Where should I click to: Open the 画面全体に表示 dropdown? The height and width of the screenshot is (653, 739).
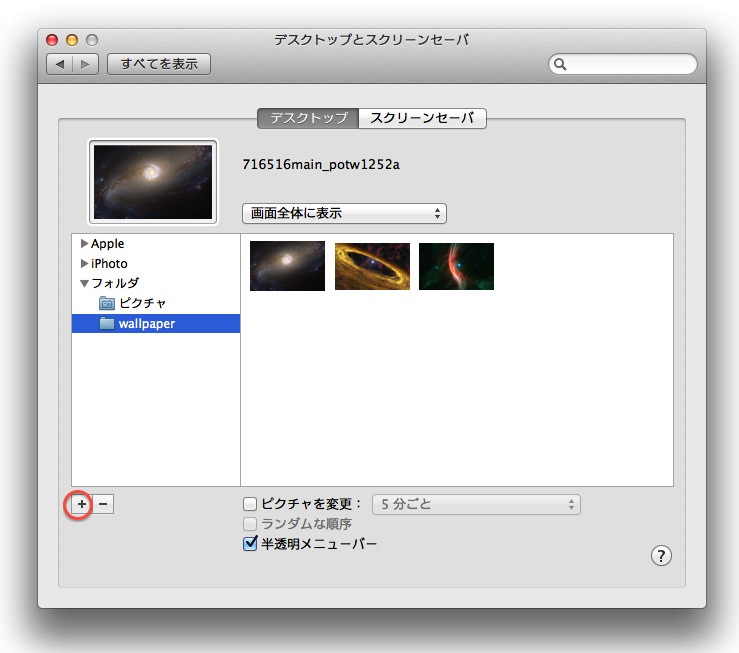[x=344, y=213]
